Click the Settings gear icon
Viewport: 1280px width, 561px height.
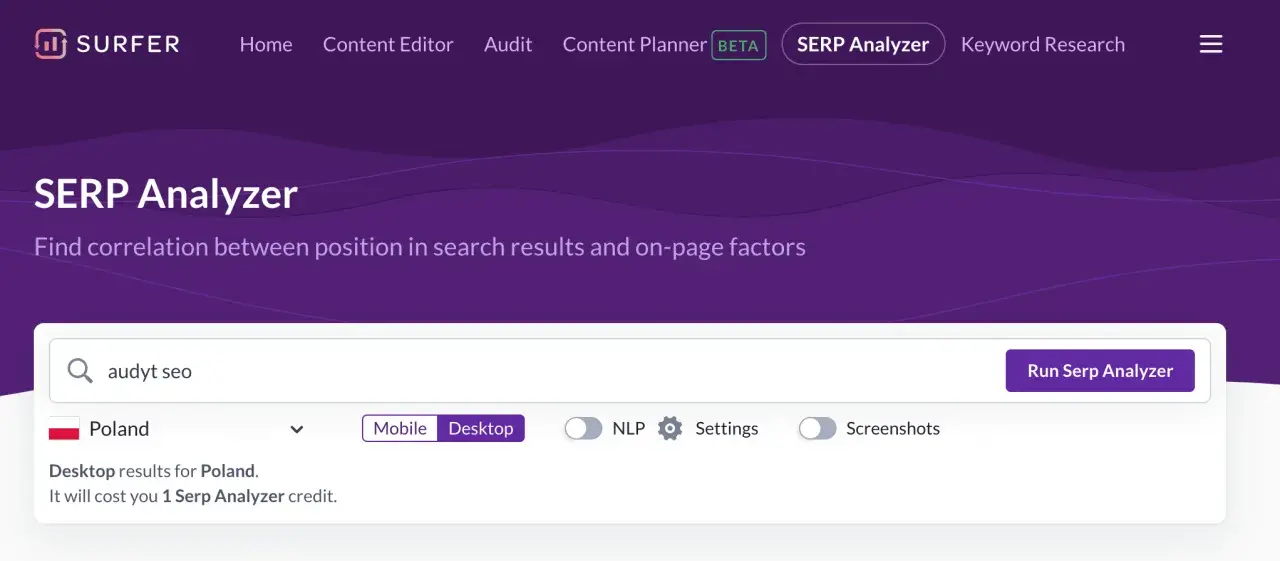click(670, 429)
